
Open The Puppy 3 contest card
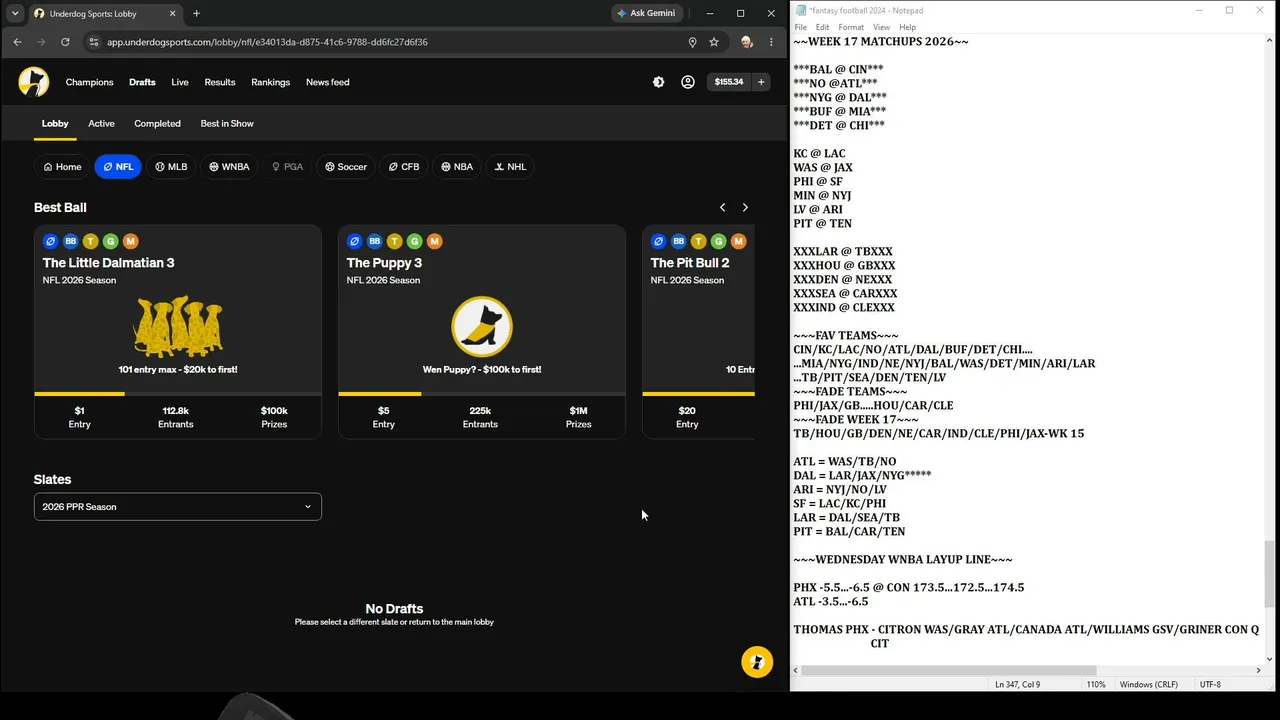pos(482,332)
